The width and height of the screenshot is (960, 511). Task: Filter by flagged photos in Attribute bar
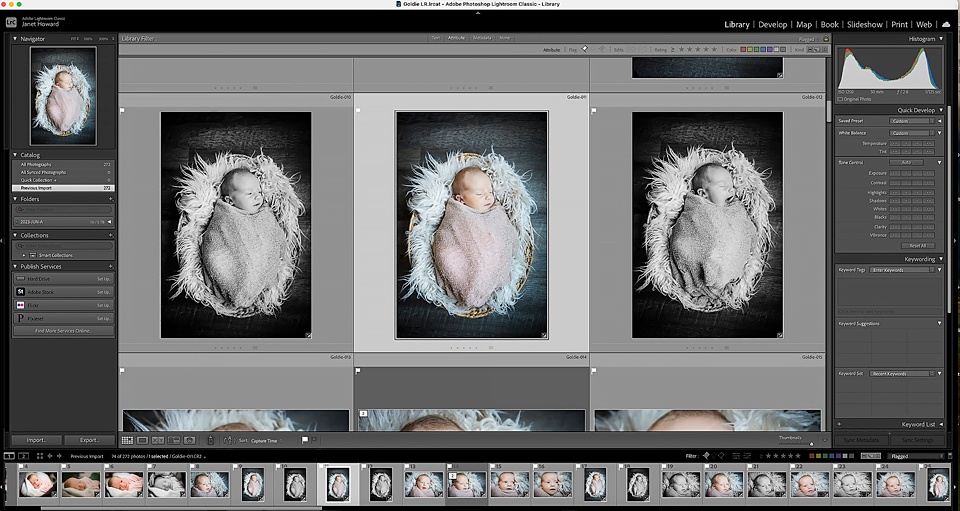pos(585,49)
